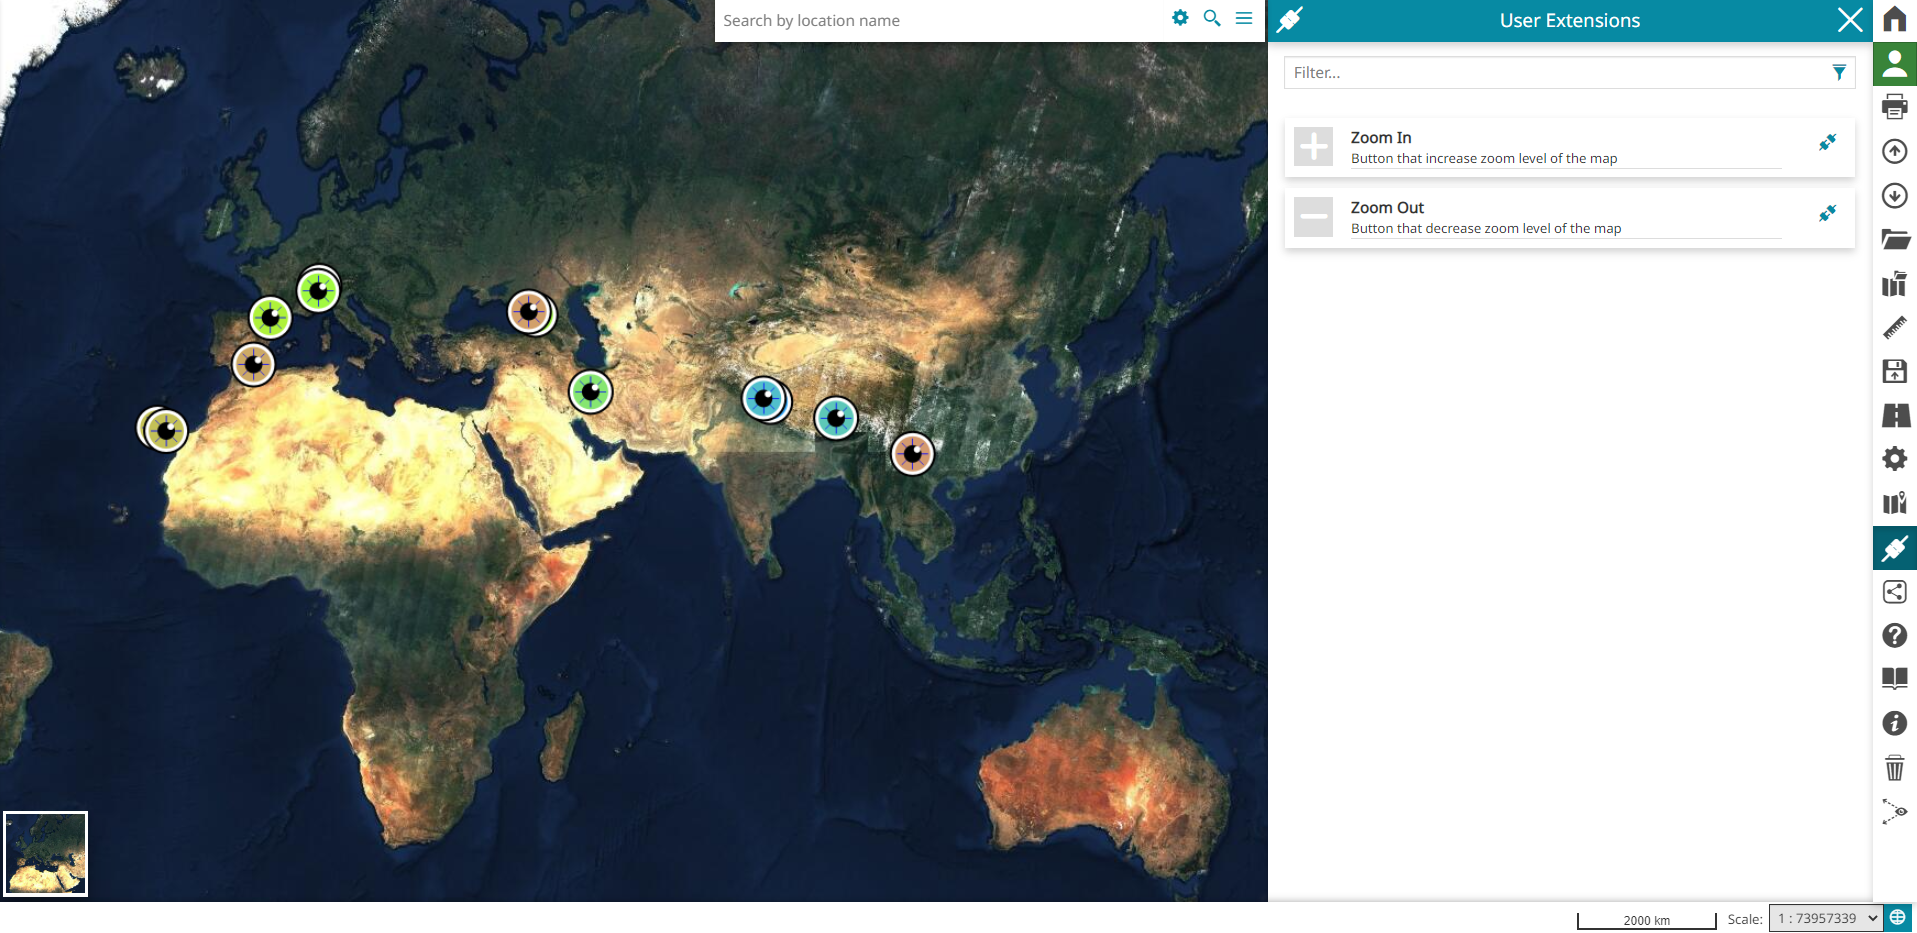1917x933 pixels.
Task: Toggle the Zoom In extension plug icon
Action: click(x=1827, y=143)
